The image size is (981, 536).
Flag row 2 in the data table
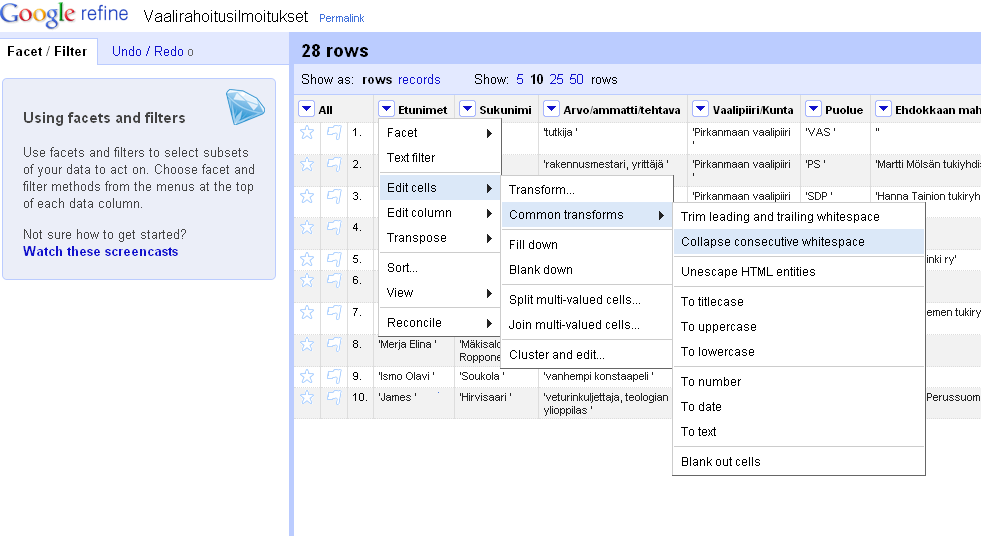coord(334,164)
